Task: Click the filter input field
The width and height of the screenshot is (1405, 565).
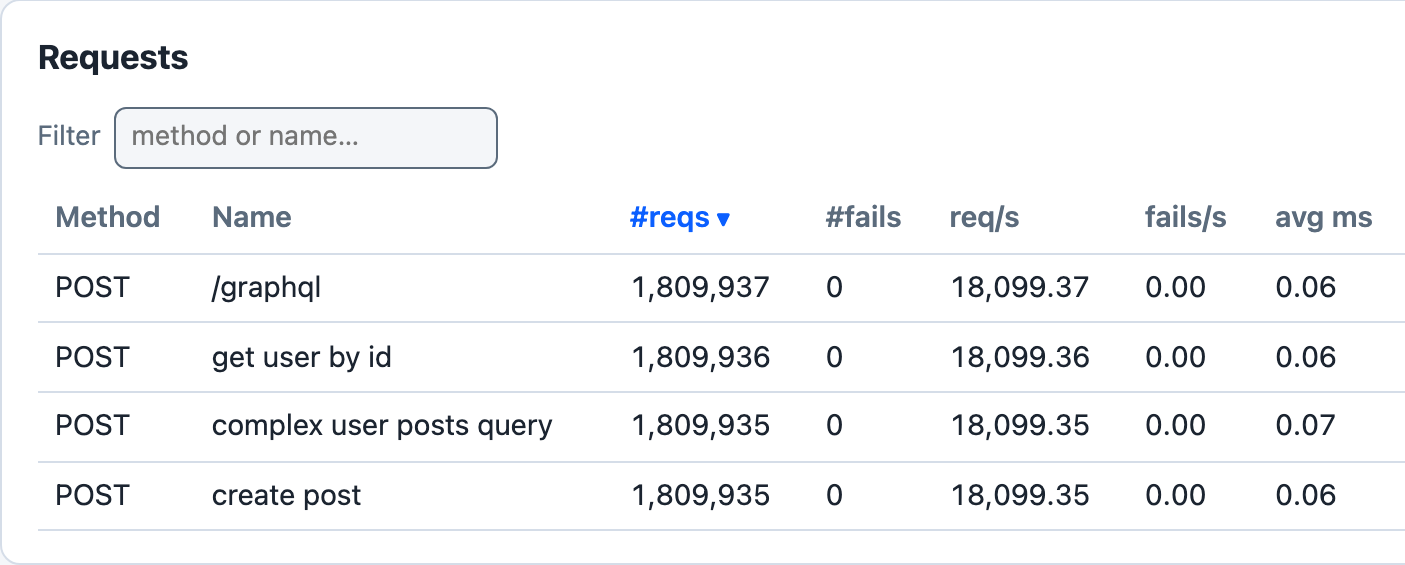Action: click(x=306, y=137)
